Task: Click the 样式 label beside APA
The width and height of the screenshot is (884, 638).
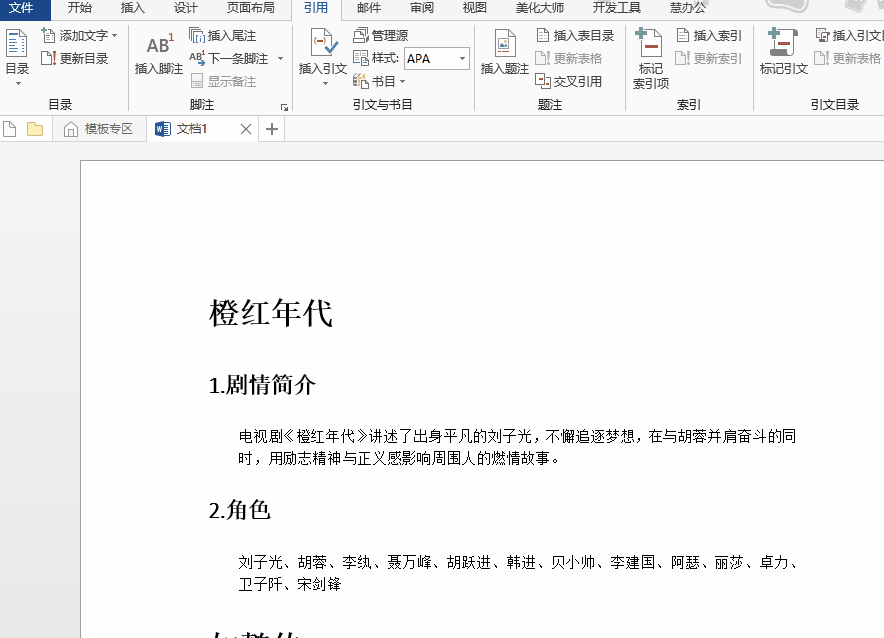Action: pyautogui.click(x=386, y=58)
